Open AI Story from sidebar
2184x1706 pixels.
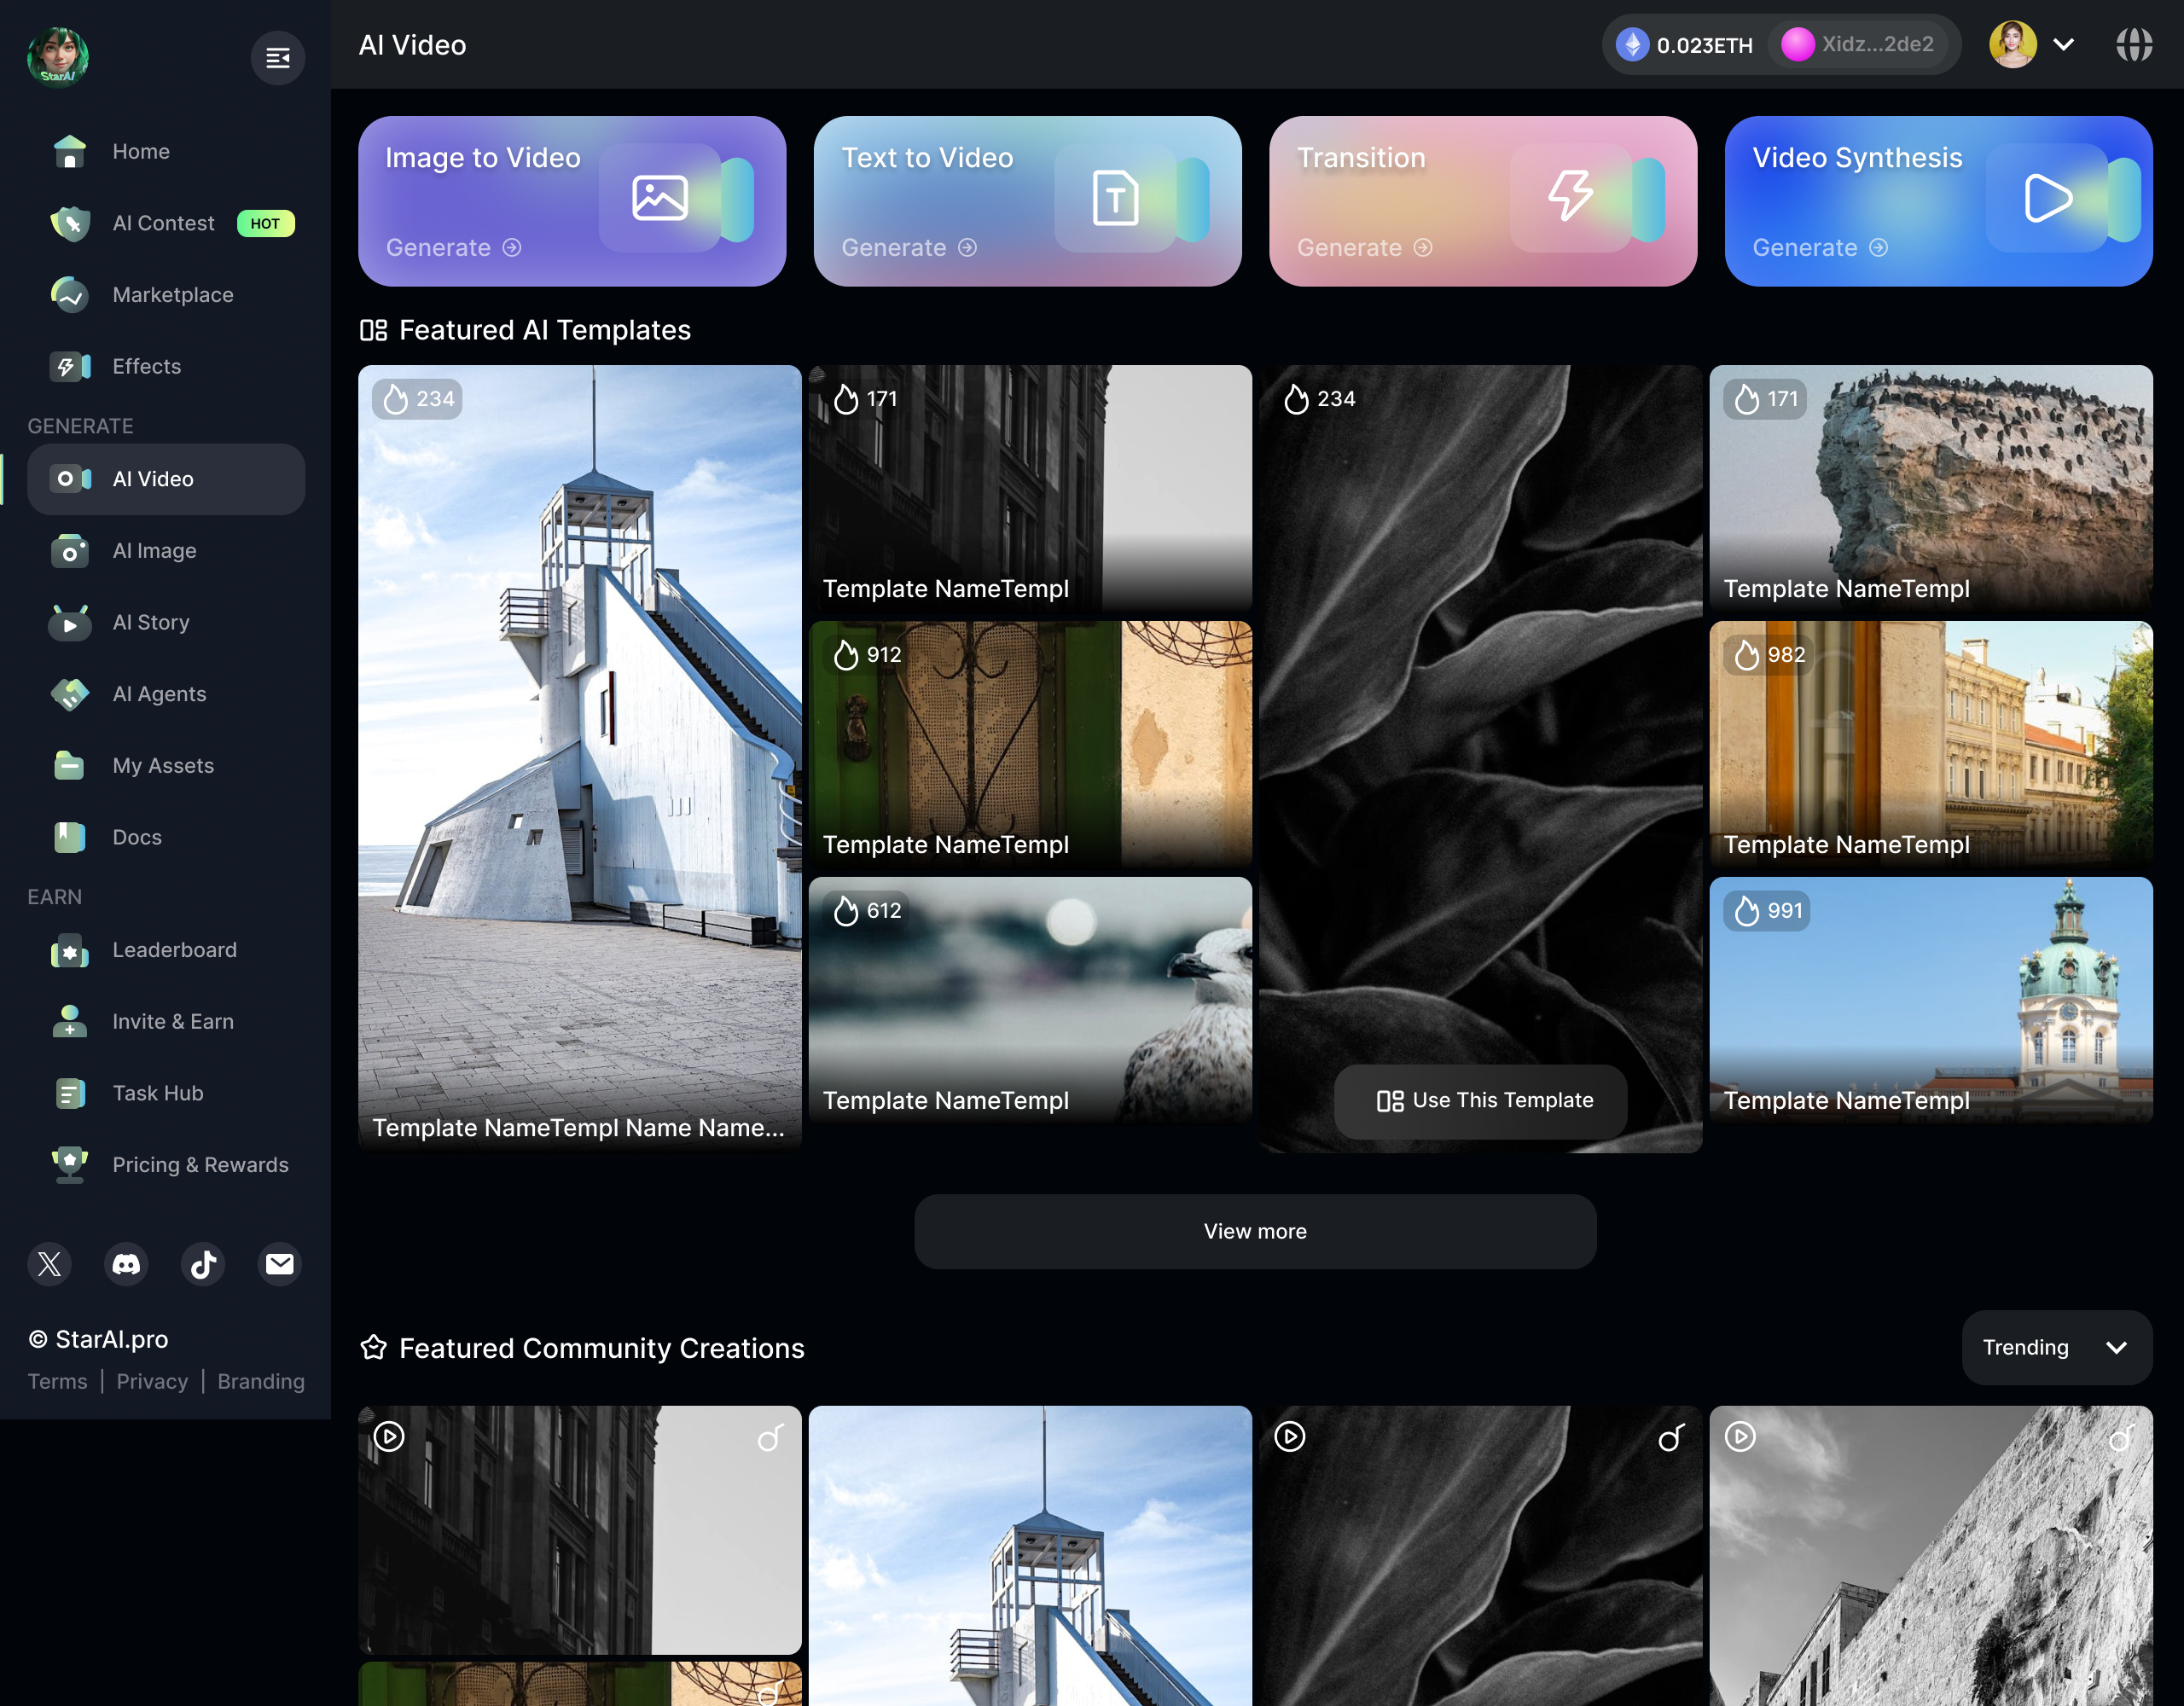pos(150,622)
